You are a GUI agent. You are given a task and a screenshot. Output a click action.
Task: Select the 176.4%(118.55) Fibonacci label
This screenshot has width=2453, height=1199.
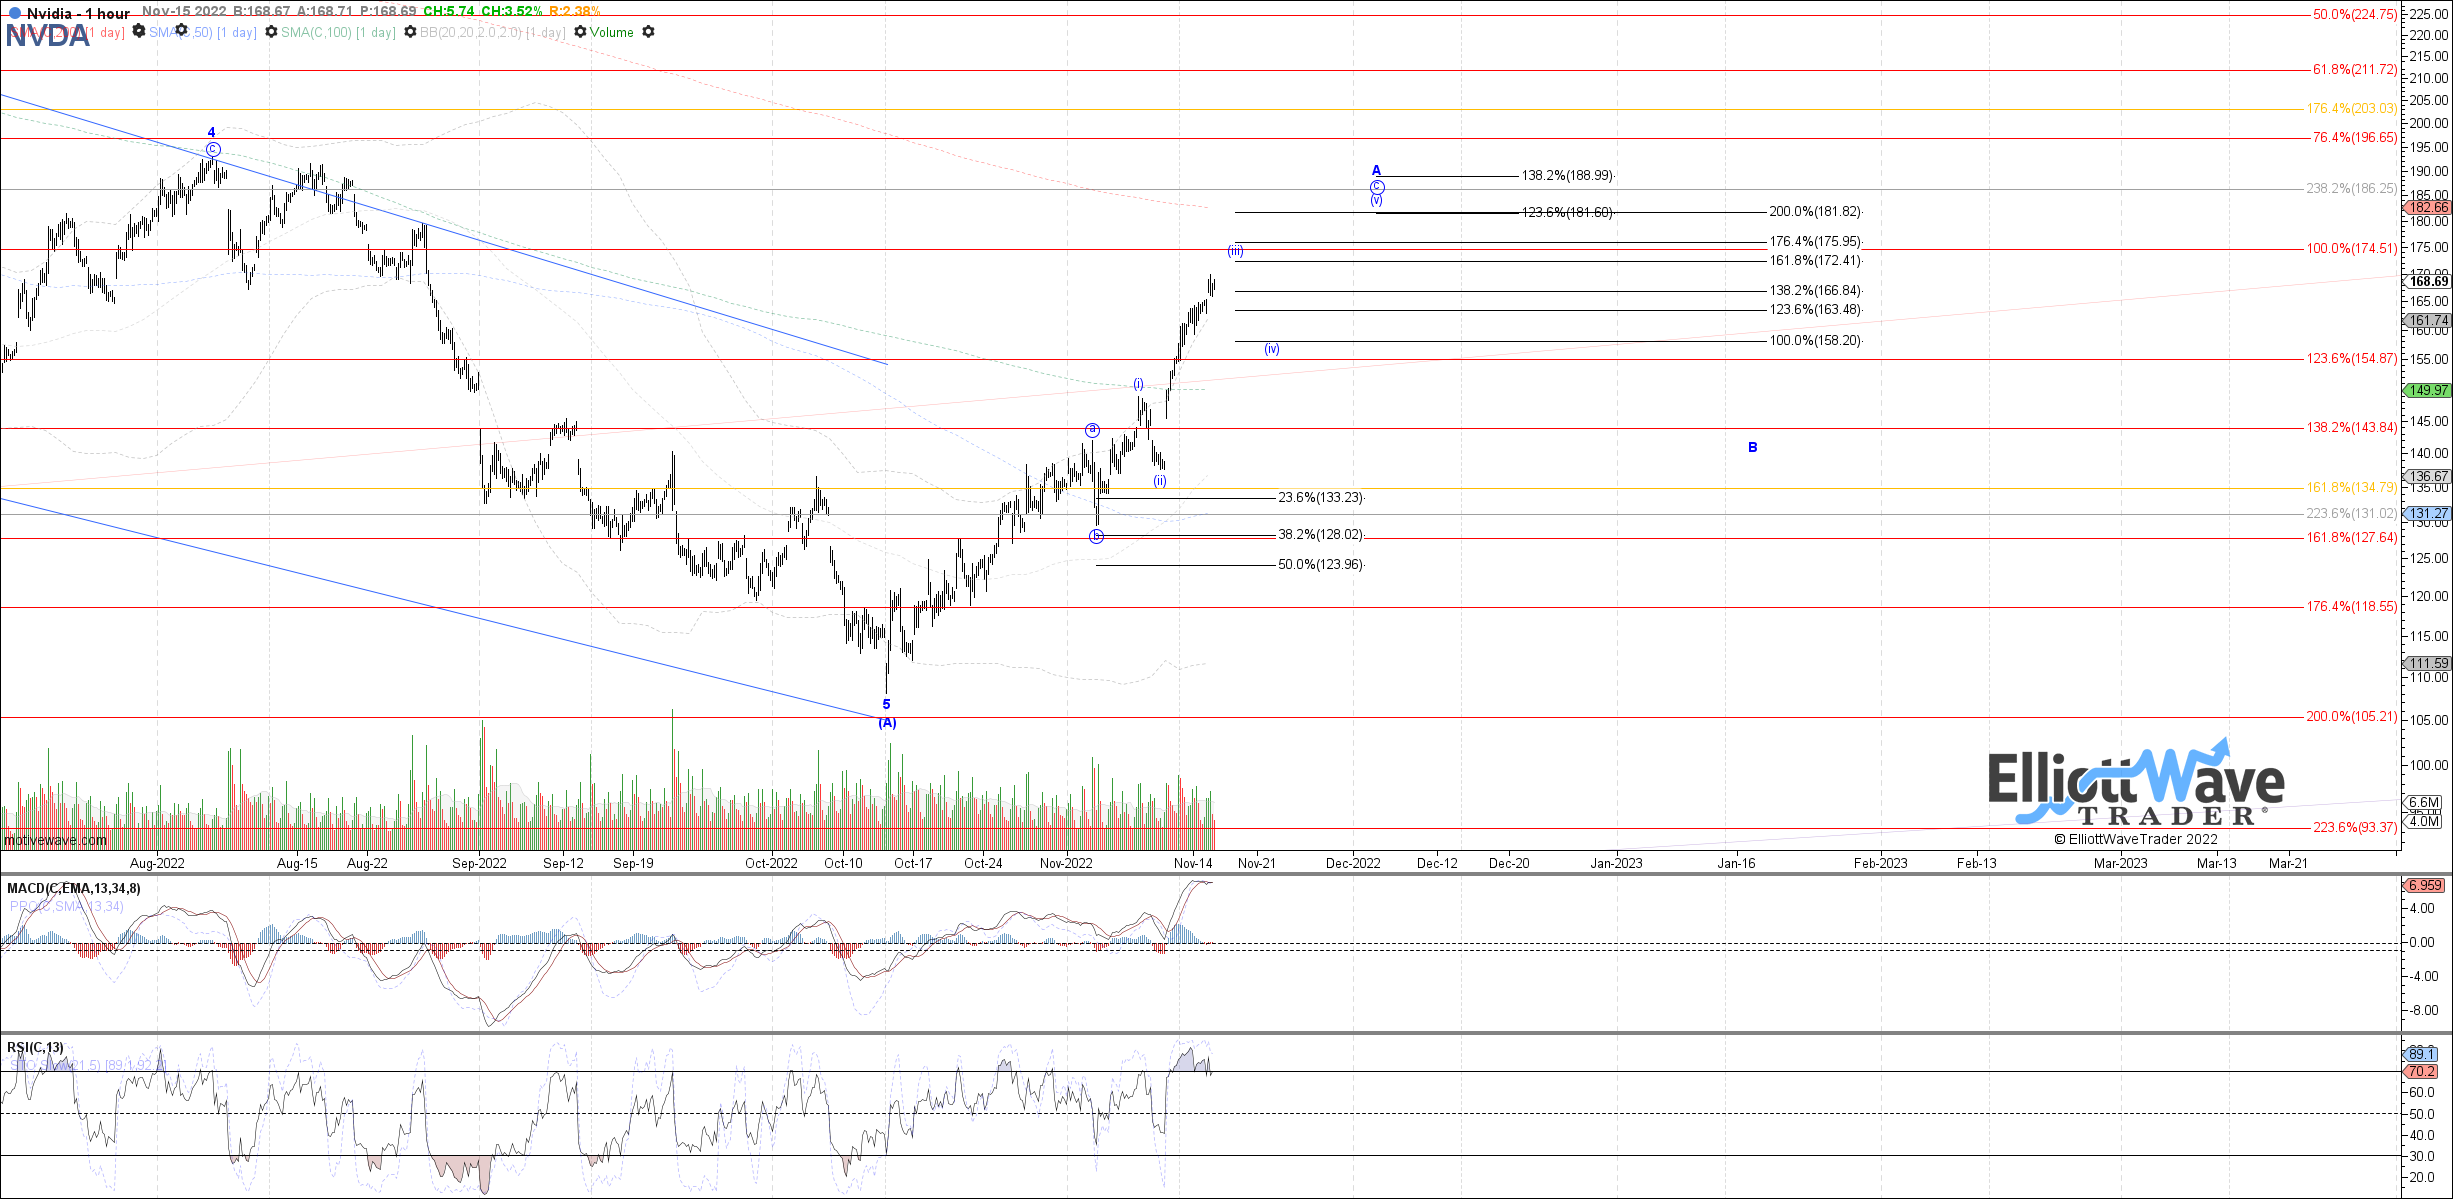[x=2352, y=606]
